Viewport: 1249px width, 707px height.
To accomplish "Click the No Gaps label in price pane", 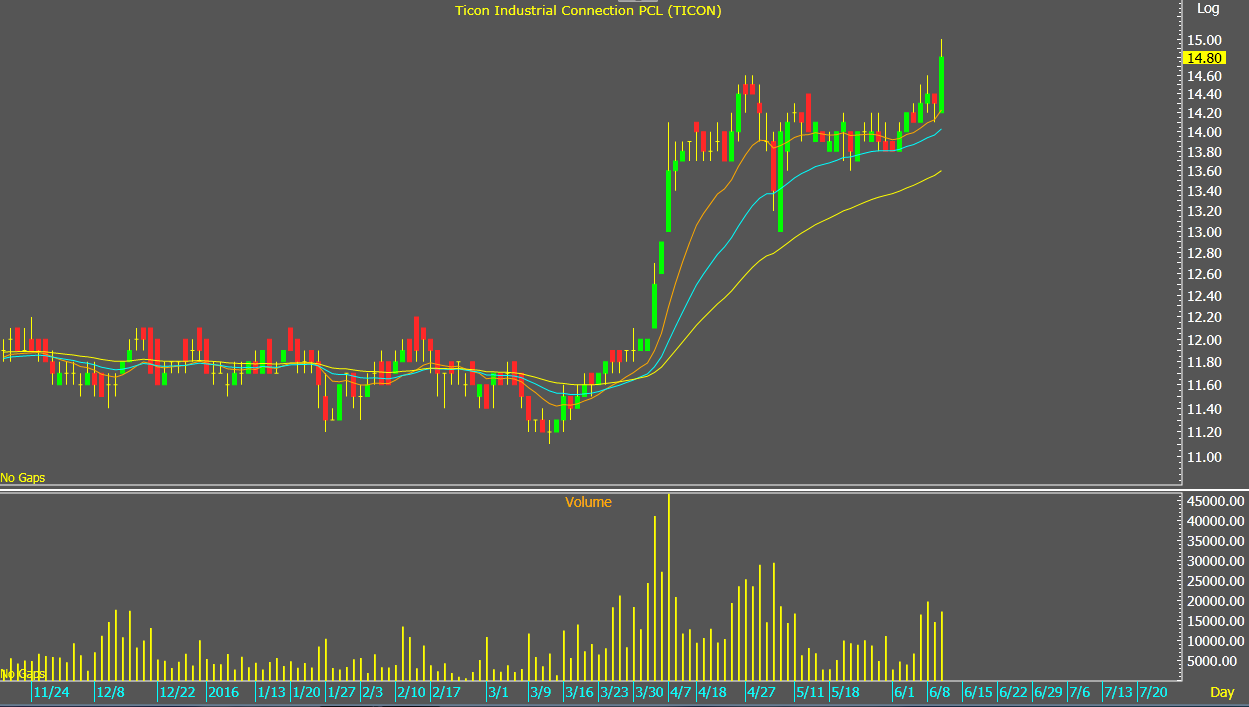I will pyautogui.click(x=23, y=478).
